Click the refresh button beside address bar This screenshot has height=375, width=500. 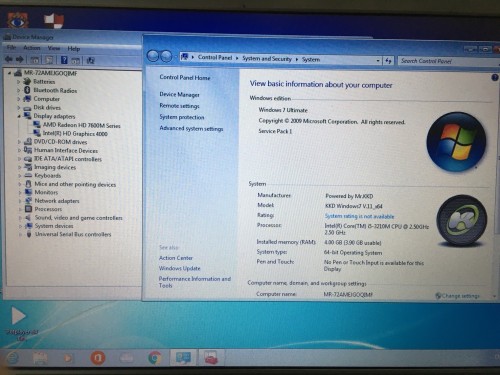[388, 61]
